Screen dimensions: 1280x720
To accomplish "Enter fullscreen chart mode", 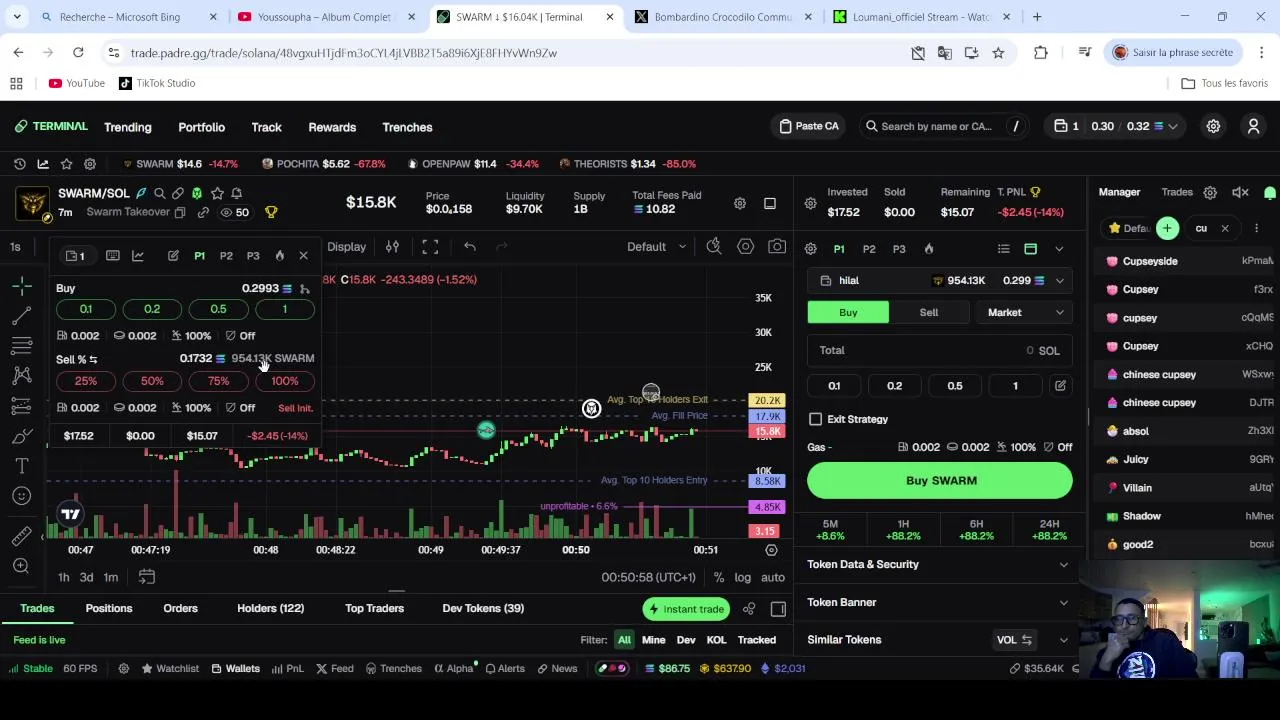I will [x=430, y=247].
